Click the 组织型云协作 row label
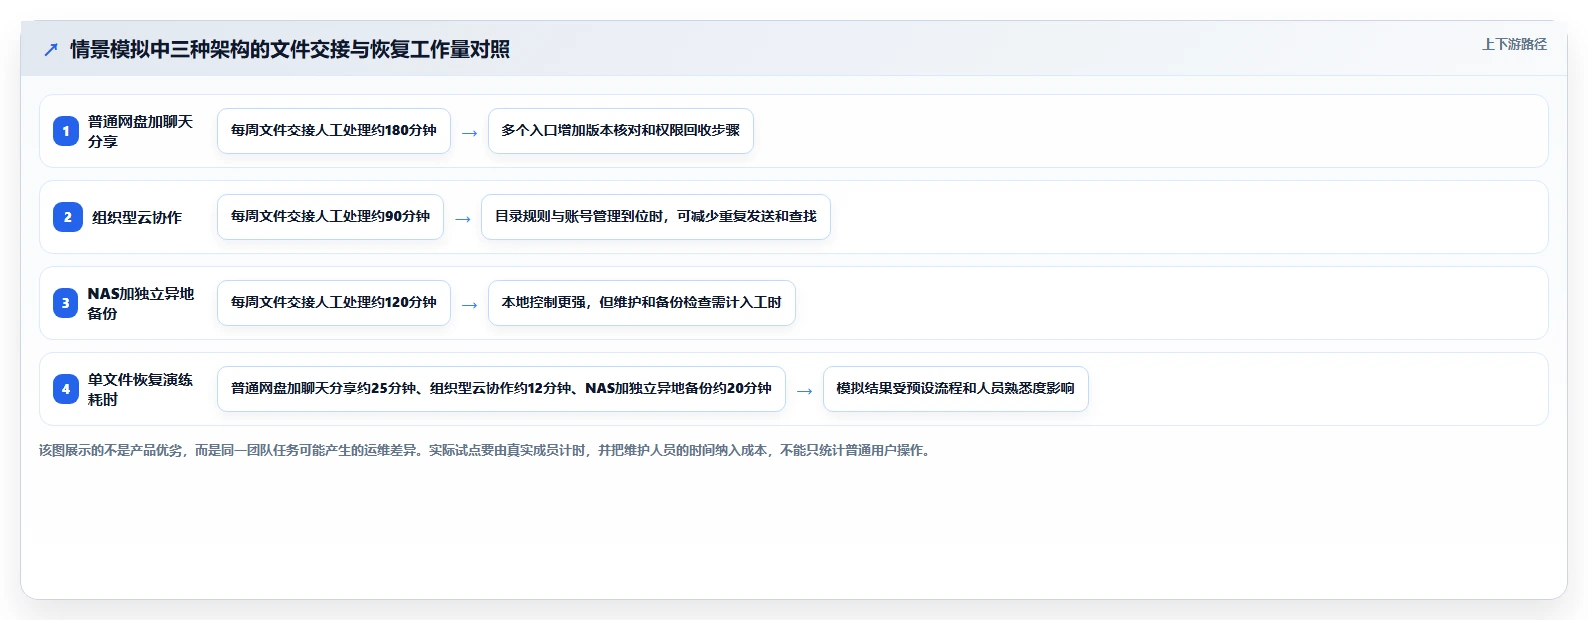 (137, 217)
